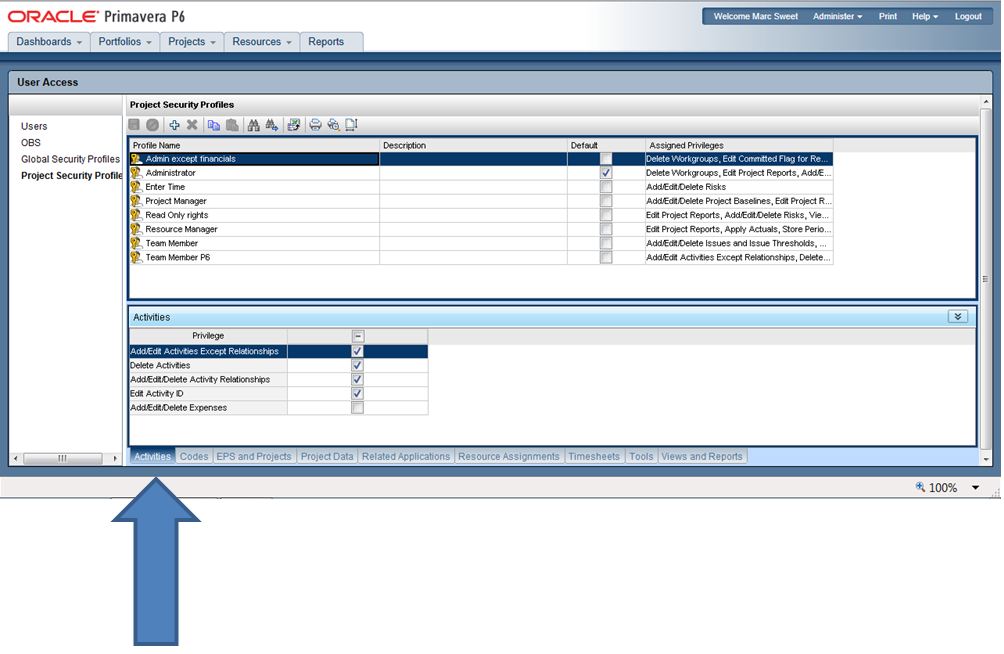Viewport: 1004px width, 654px height.
Task: Click key icon beside Read Only rights
Action: (x=136, y=215)
